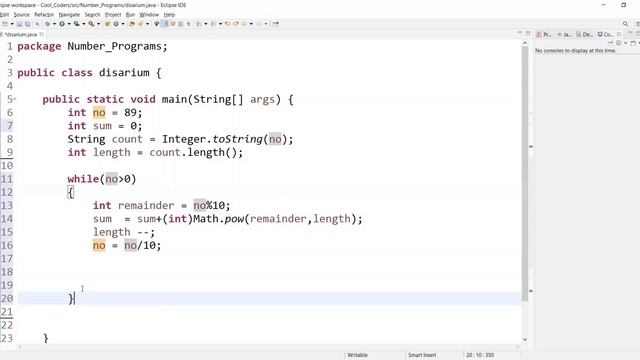Click the green Run button

tap(62, 24)
